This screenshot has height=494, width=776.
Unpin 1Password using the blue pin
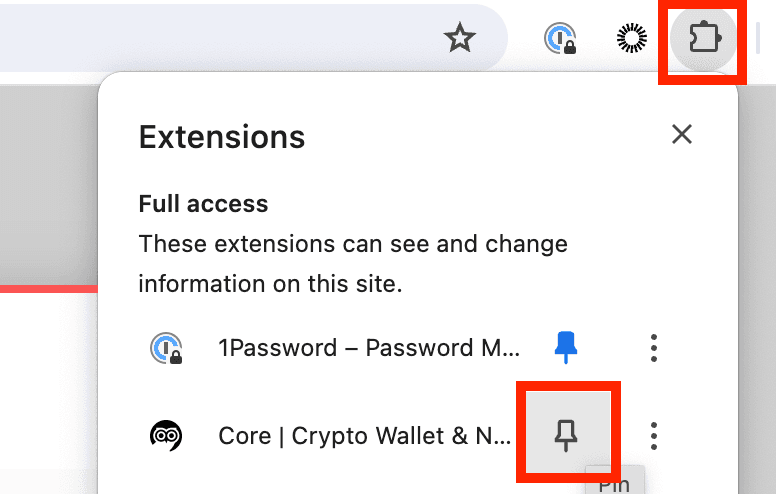tap(566, 348)
